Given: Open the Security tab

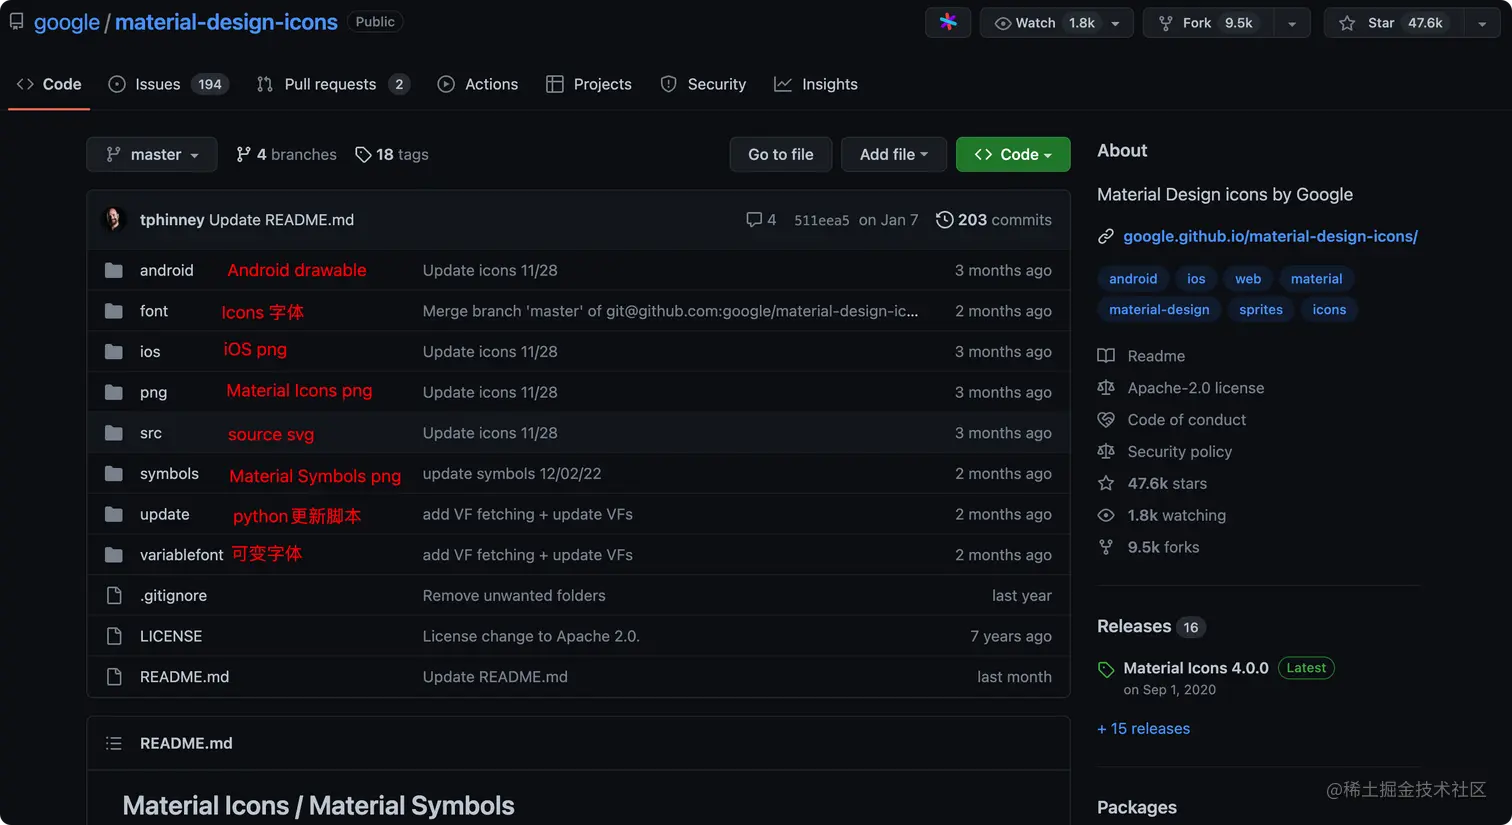Looking at the screenshot, I should [703, 84].
